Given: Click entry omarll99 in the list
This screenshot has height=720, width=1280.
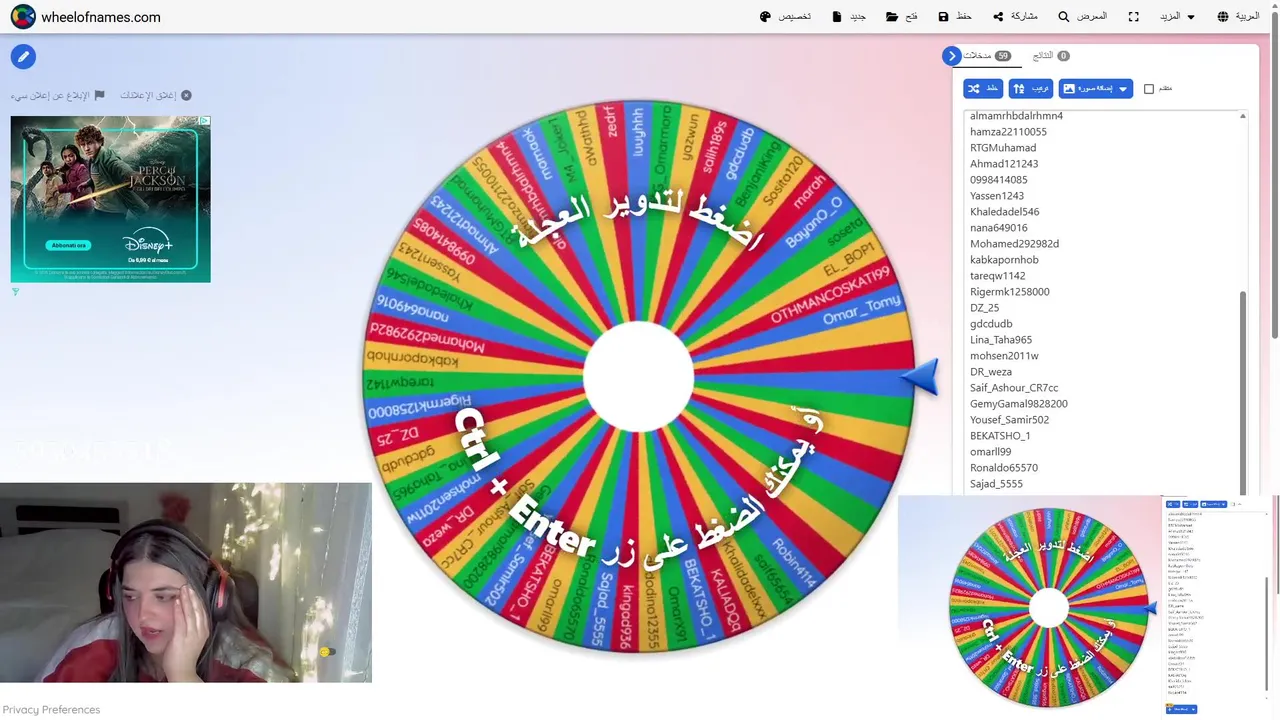Looking at the screenshot, I should (x=990, y=452).
